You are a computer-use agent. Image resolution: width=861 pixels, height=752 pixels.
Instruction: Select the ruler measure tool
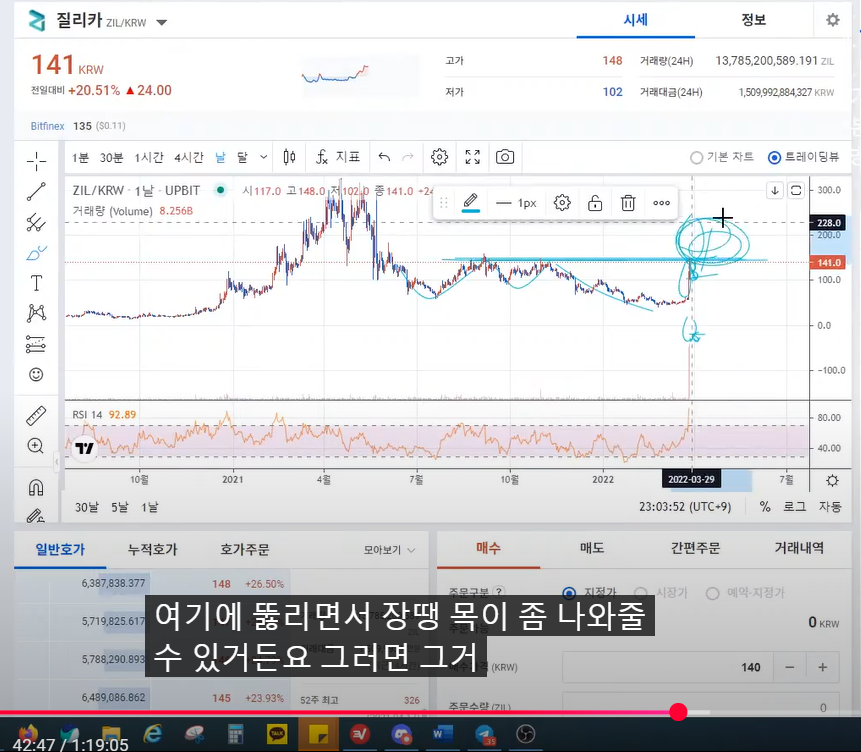[x=36, y=416]
